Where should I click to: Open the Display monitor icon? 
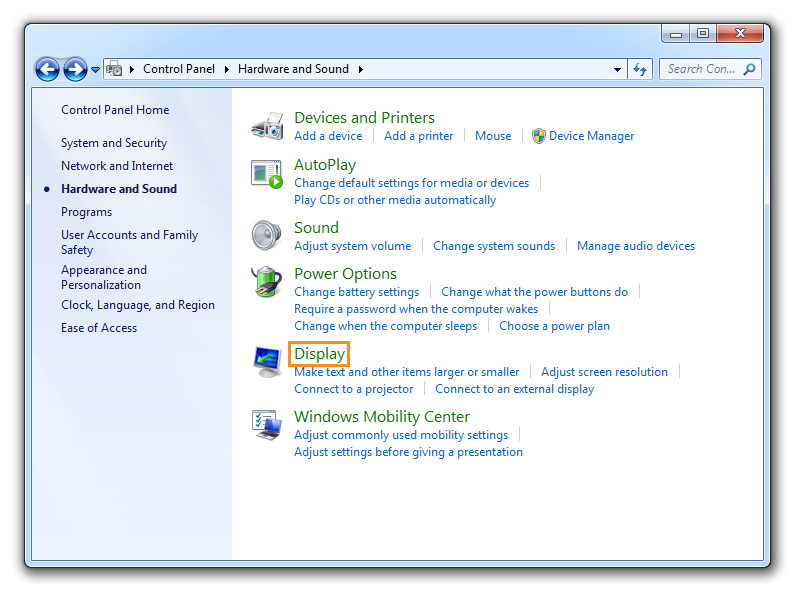pos(267,361)
